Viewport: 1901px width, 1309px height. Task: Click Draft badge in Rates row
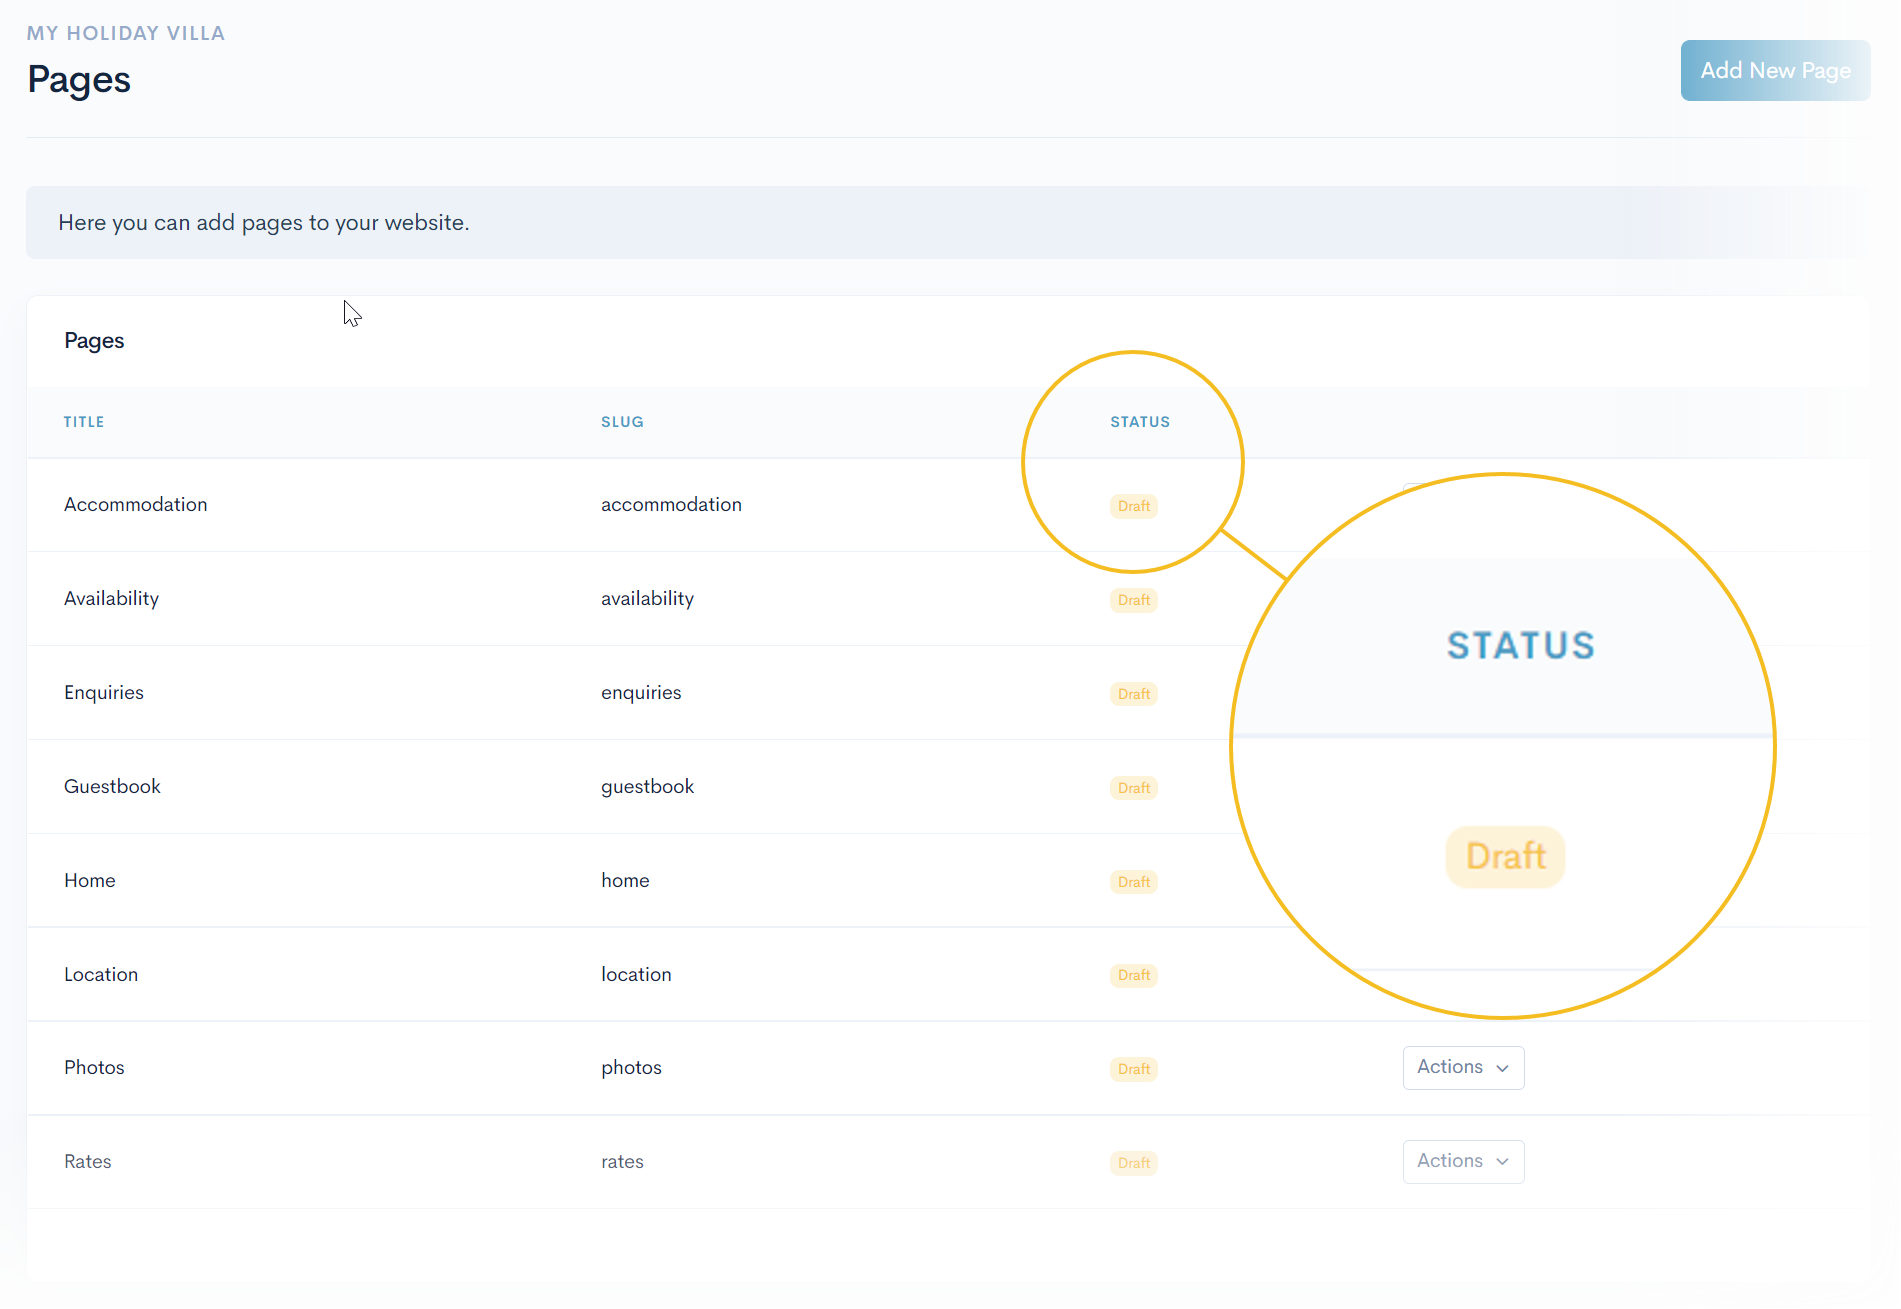pyautogui.click(x=1134, y=1163)
